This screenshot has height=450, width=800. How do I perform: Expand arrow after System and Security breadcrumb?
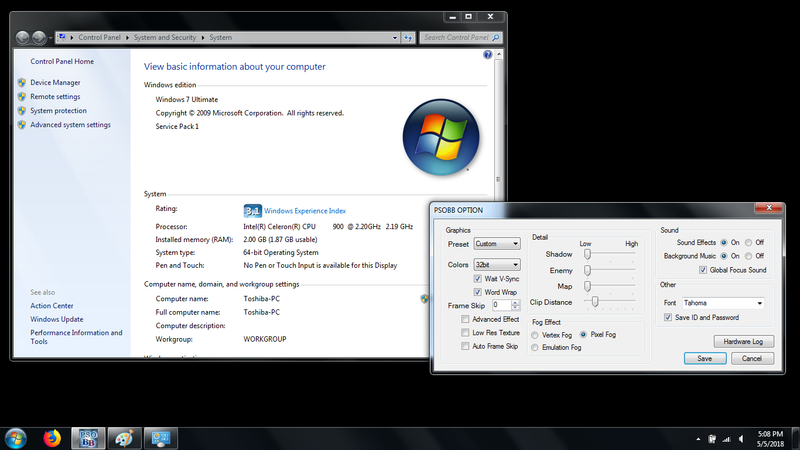coord(203,37)
